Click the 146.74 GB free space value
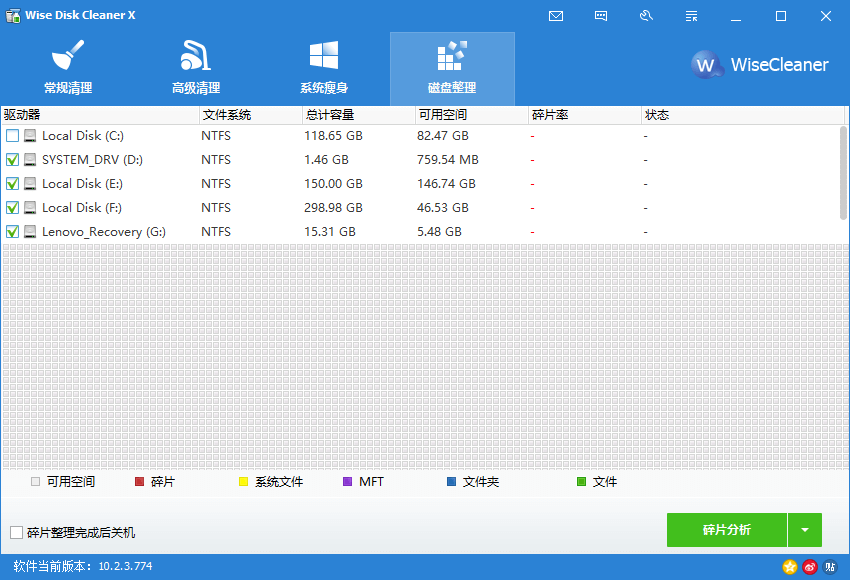This screenshot has width=850, height=580. (x=446, y=184)
